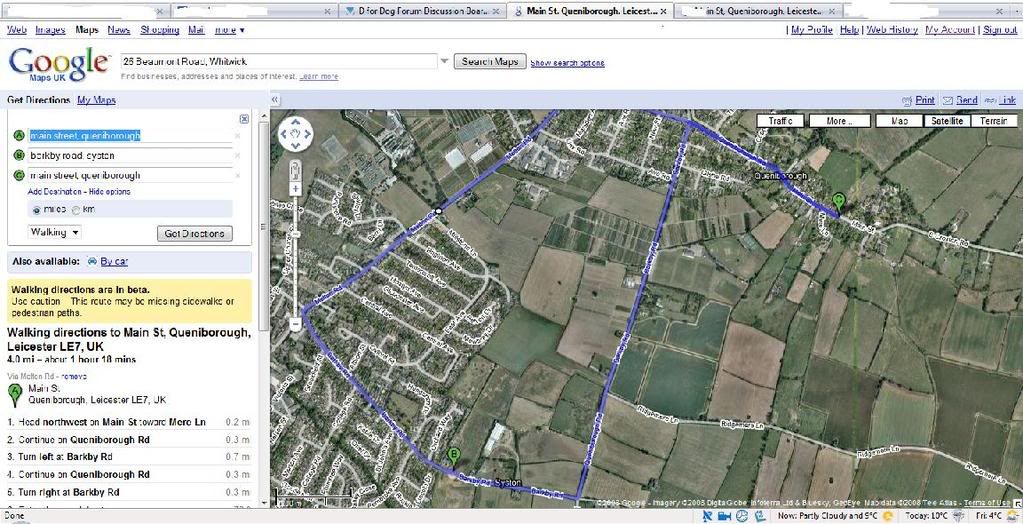Open the Mail link in Google bar
This screenshot has width=1023, height=524.
(196, 30)
